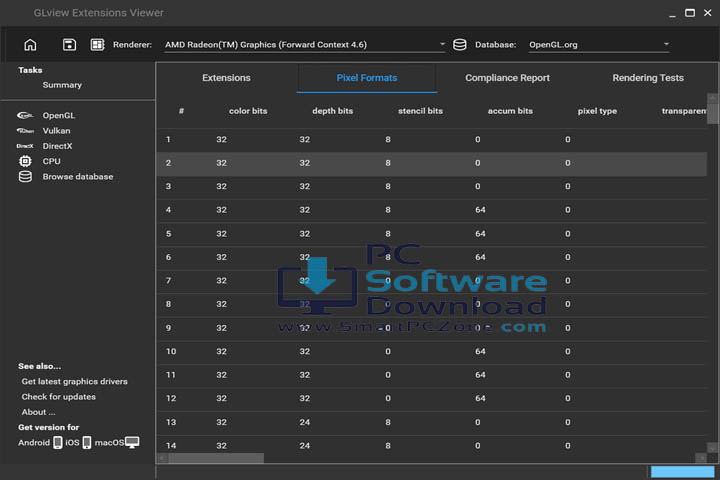720x480 pixels.
Task: Click the Save (floppy disk) icon
Action: (69, 45)
